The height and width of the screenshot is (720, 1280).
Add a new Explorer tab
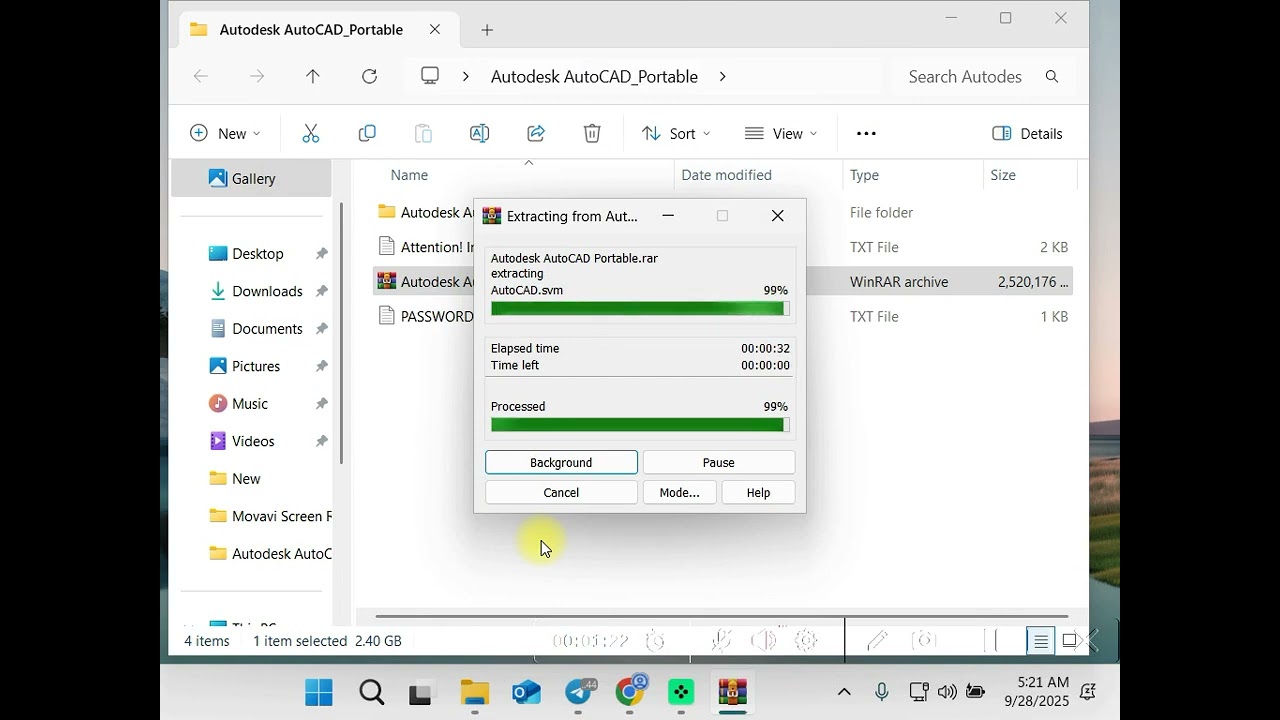pyautogui.click(x=487, y=30)
